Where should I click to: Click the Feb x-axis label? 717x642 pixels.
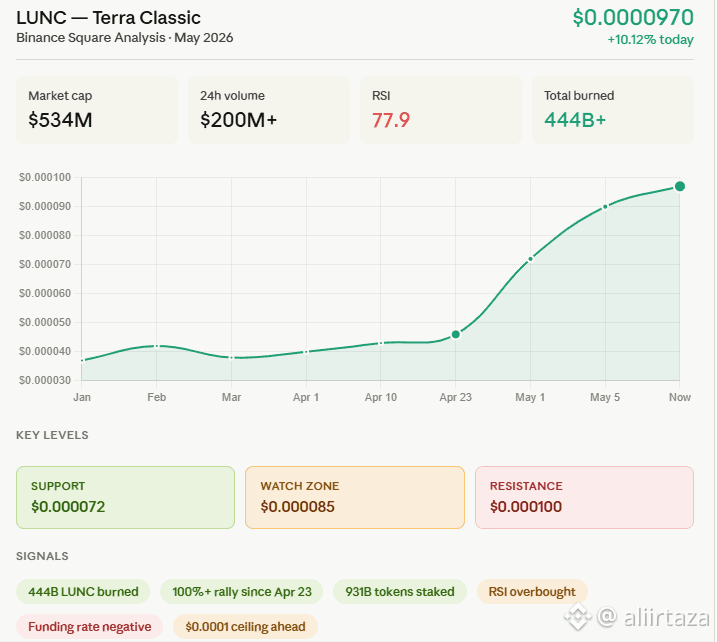click(156, 397)
